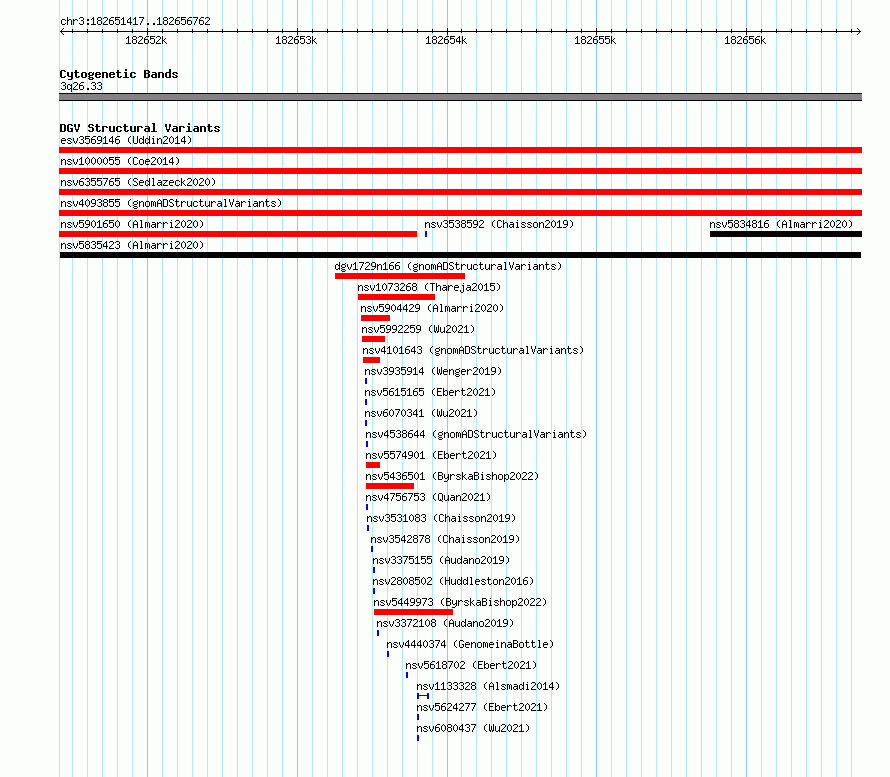Click the 182656k ruler position
890x777 pixels.
[x=745, y=40]
